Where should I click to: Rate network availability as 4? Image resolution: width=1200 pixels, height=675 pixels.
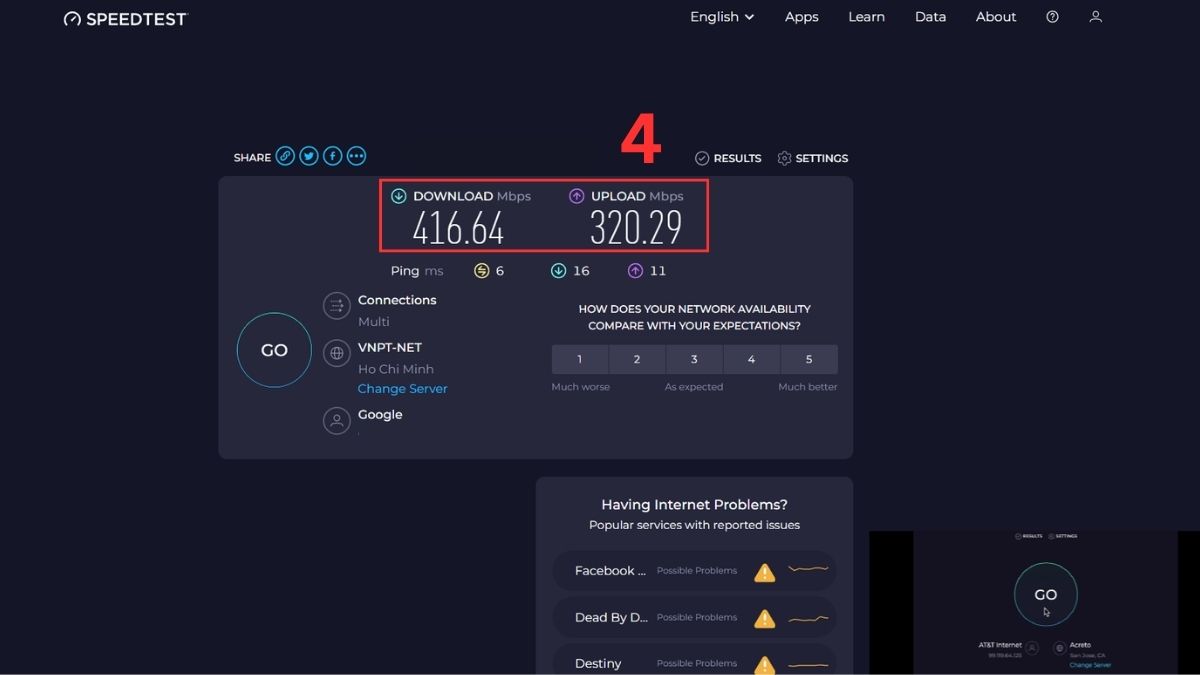[x=752, y=359]
